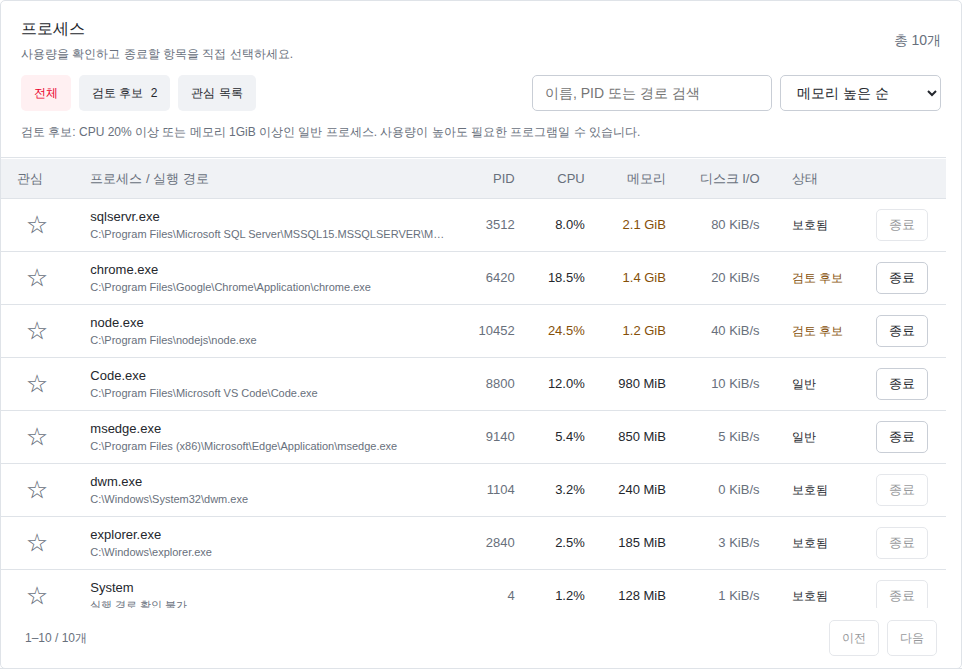Select the chrome.exe process name
Viewport: 962px width, 669px height.
124,269
